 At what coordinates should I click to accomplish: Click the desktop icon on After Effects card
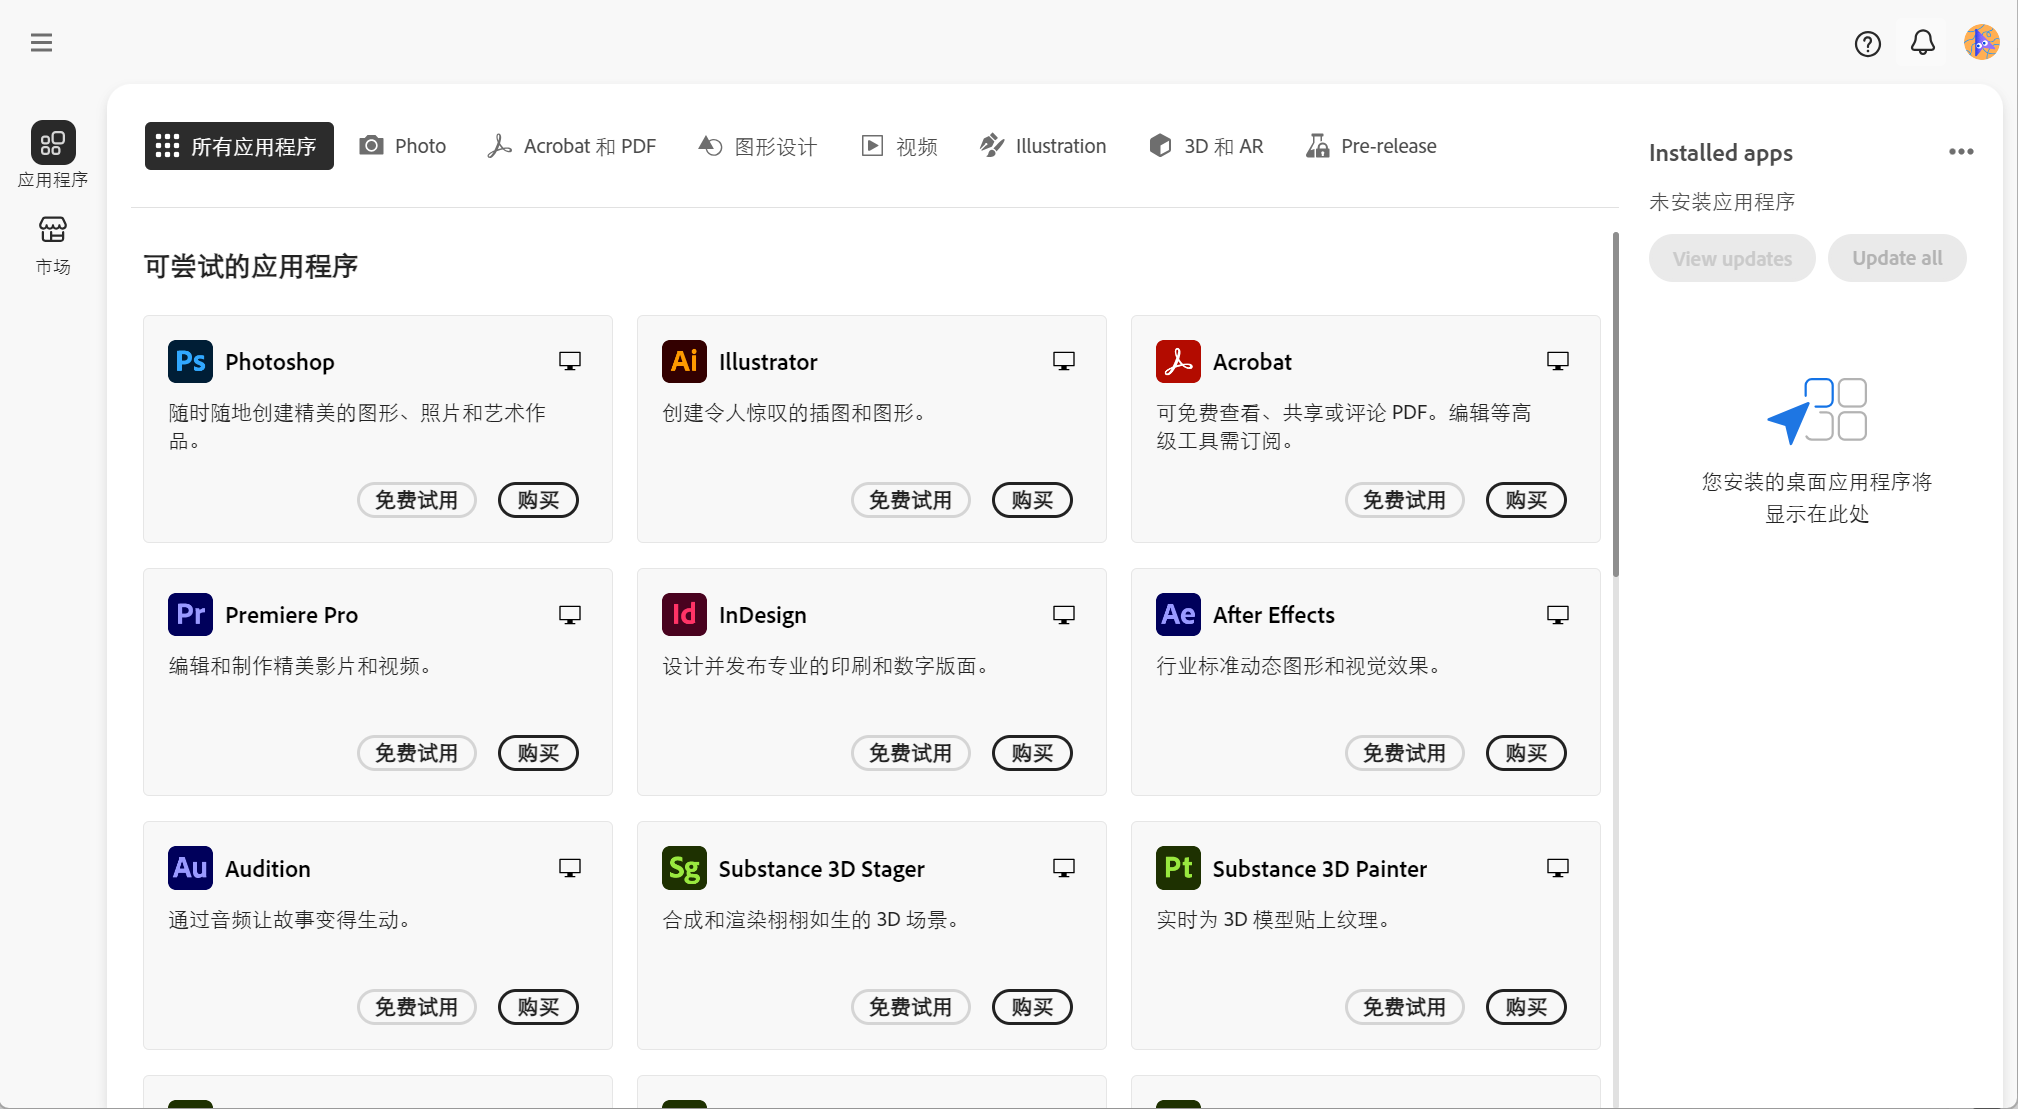[x=1558, y=615]
